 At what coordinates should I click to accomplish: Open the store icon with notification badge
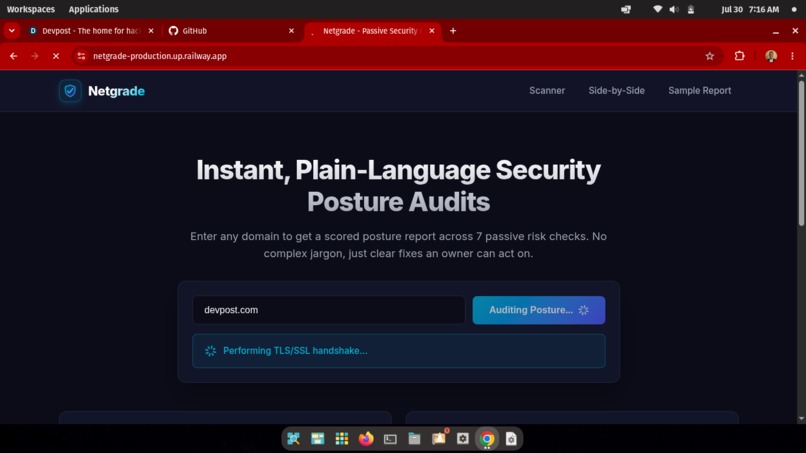[x=439, y=438]
